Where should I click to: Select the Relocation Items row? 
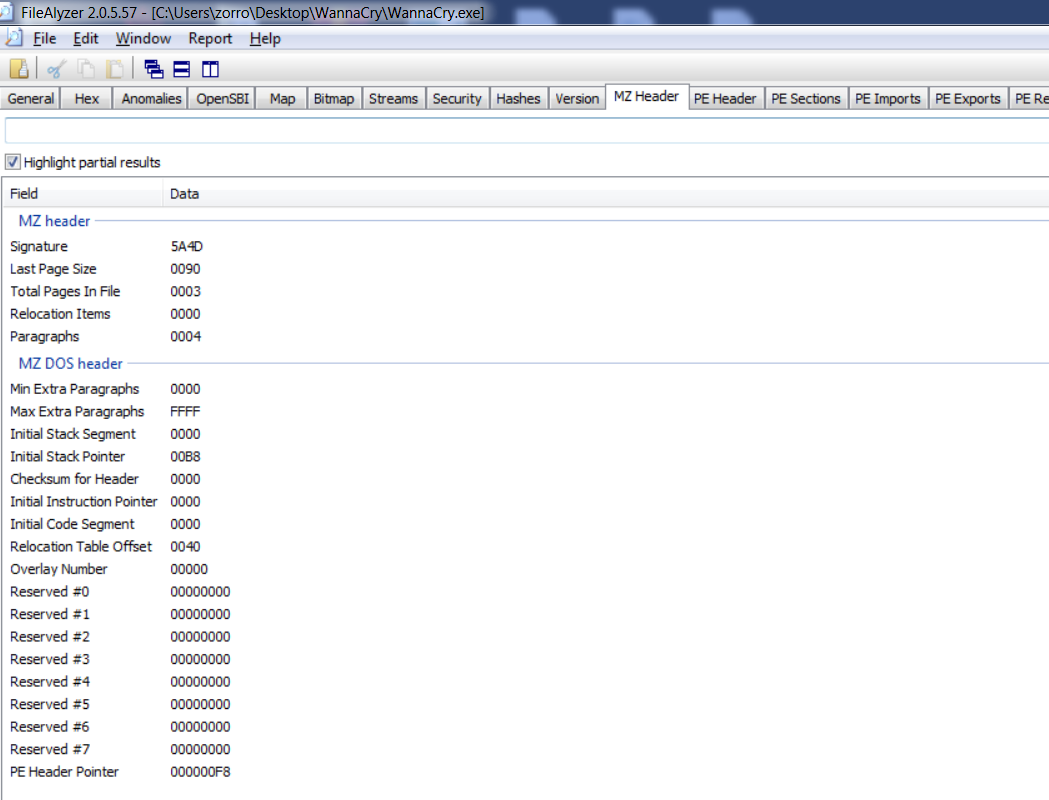(x=526, y=314)
